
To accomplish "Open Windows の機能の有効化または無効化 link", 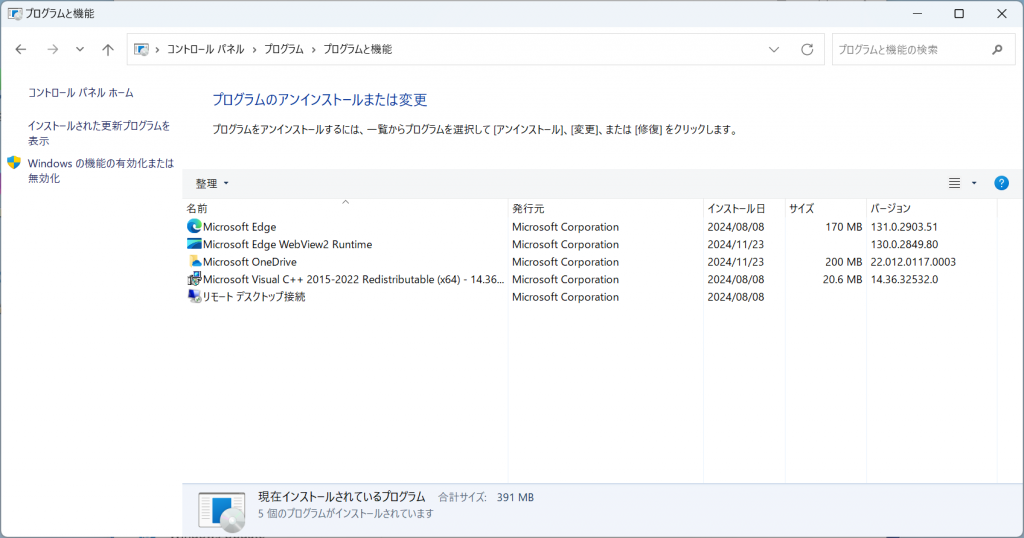I will [x=101, y=170].
